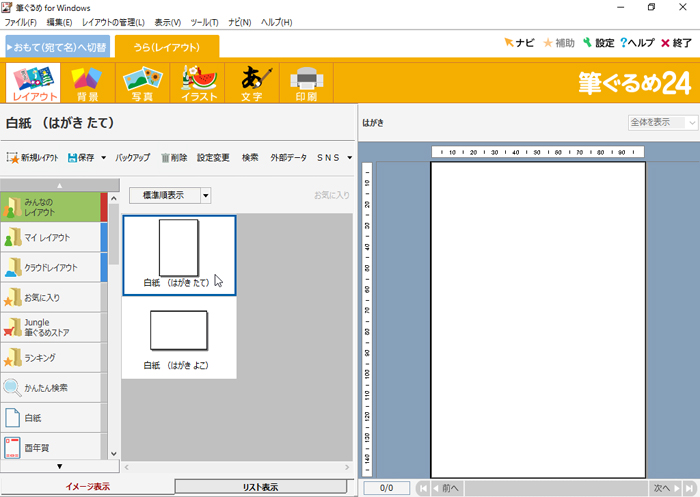Open the 背景 (Background) ribbon icon
The width and height of the screenshot is (700, 497).
click(87, 83)
